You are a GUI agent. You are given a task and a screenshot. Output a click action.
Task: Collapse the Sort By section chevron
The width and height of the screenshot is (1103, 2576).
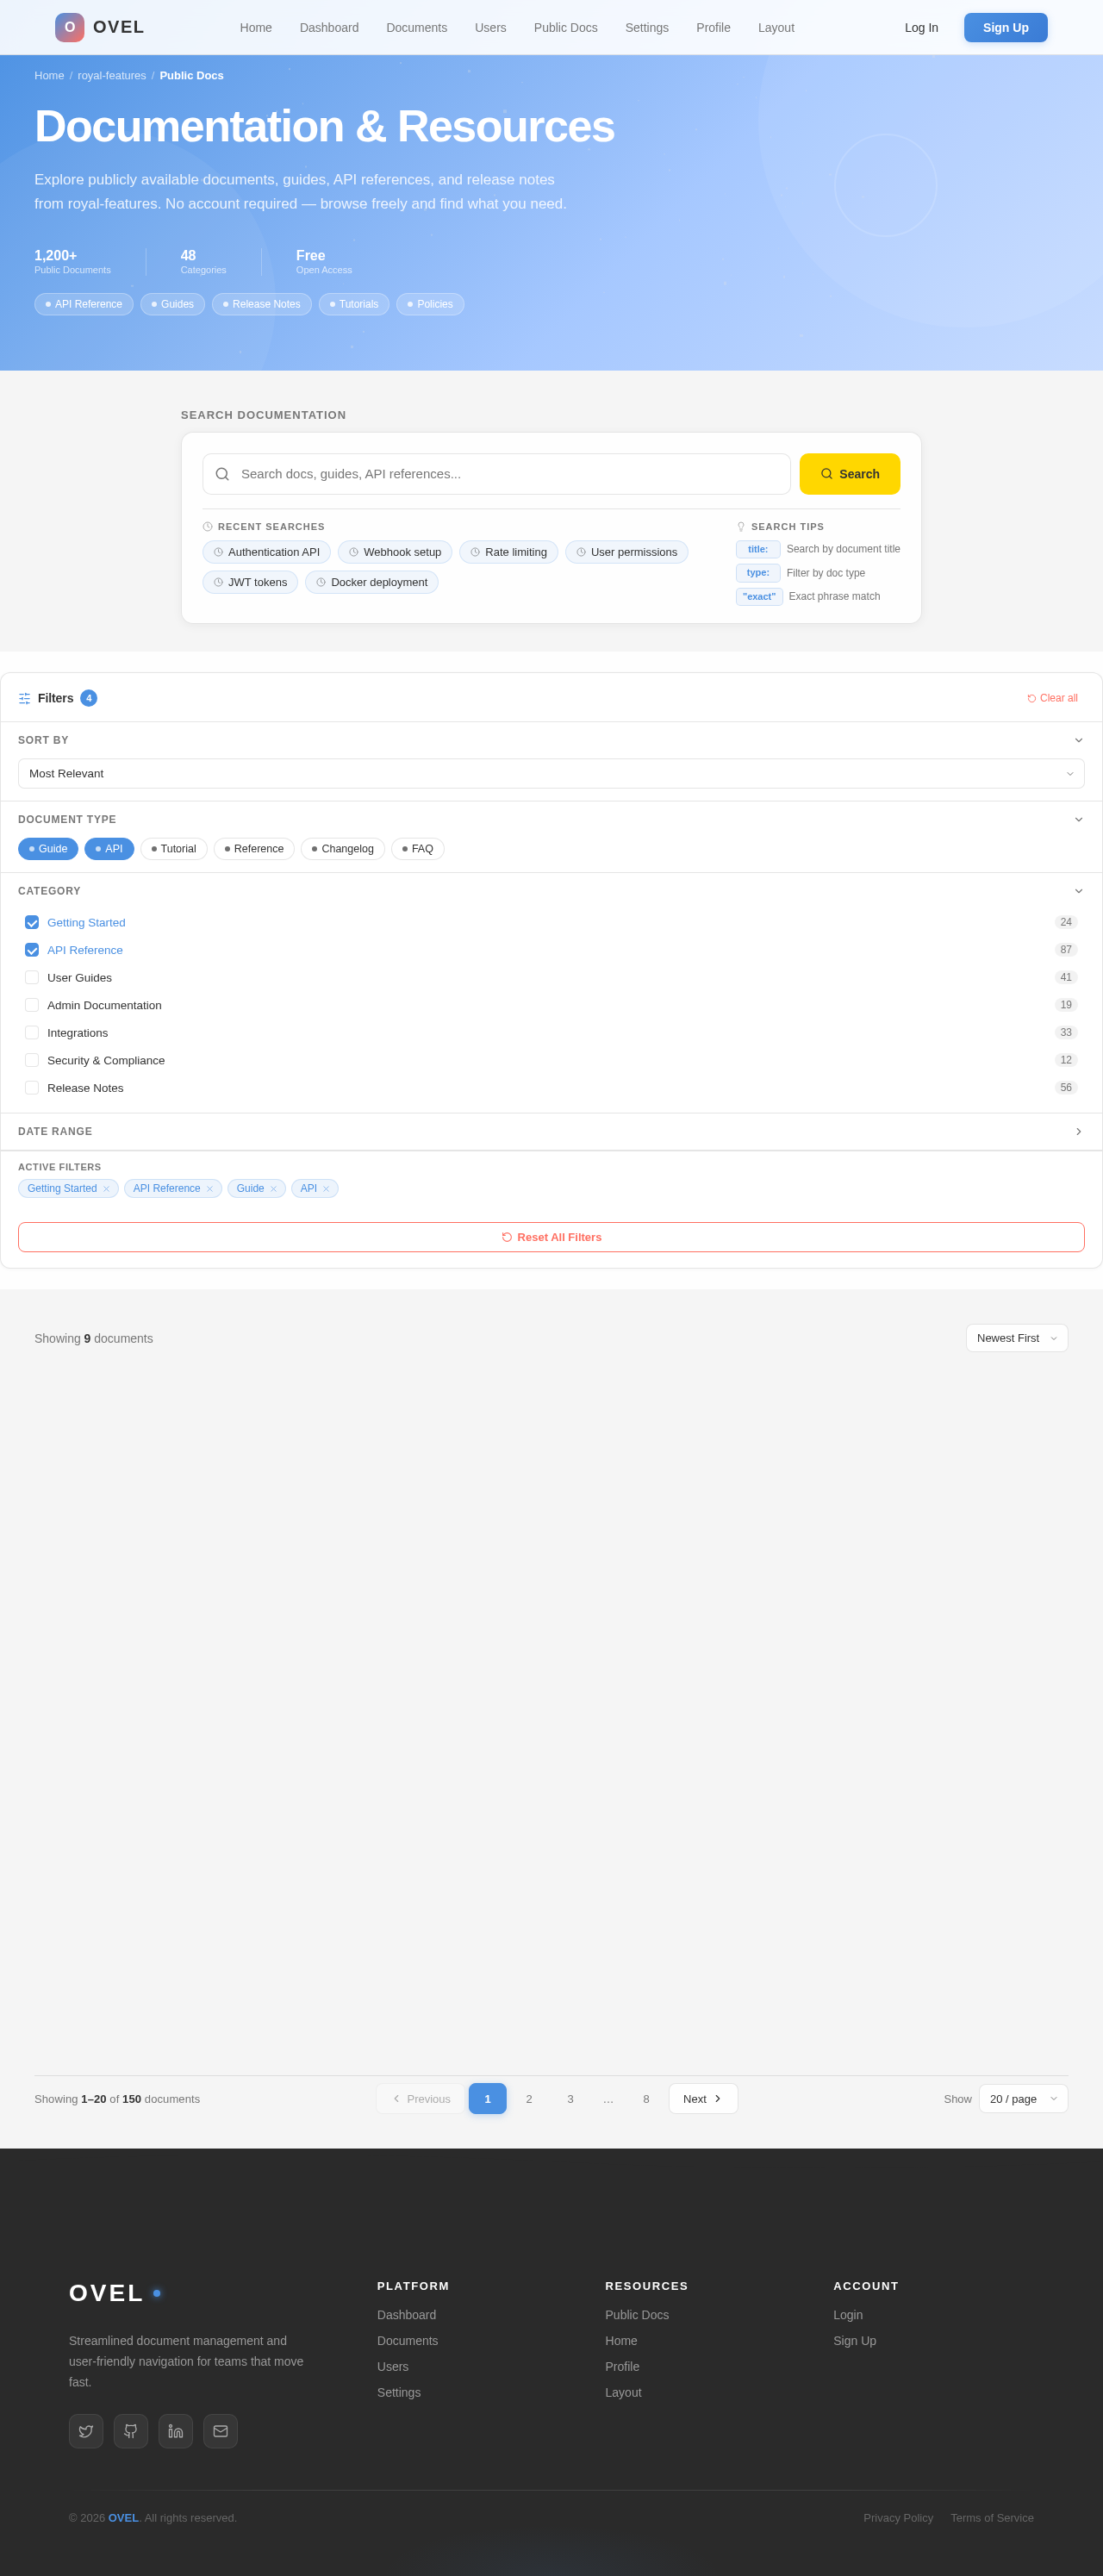click(1078, 740)
